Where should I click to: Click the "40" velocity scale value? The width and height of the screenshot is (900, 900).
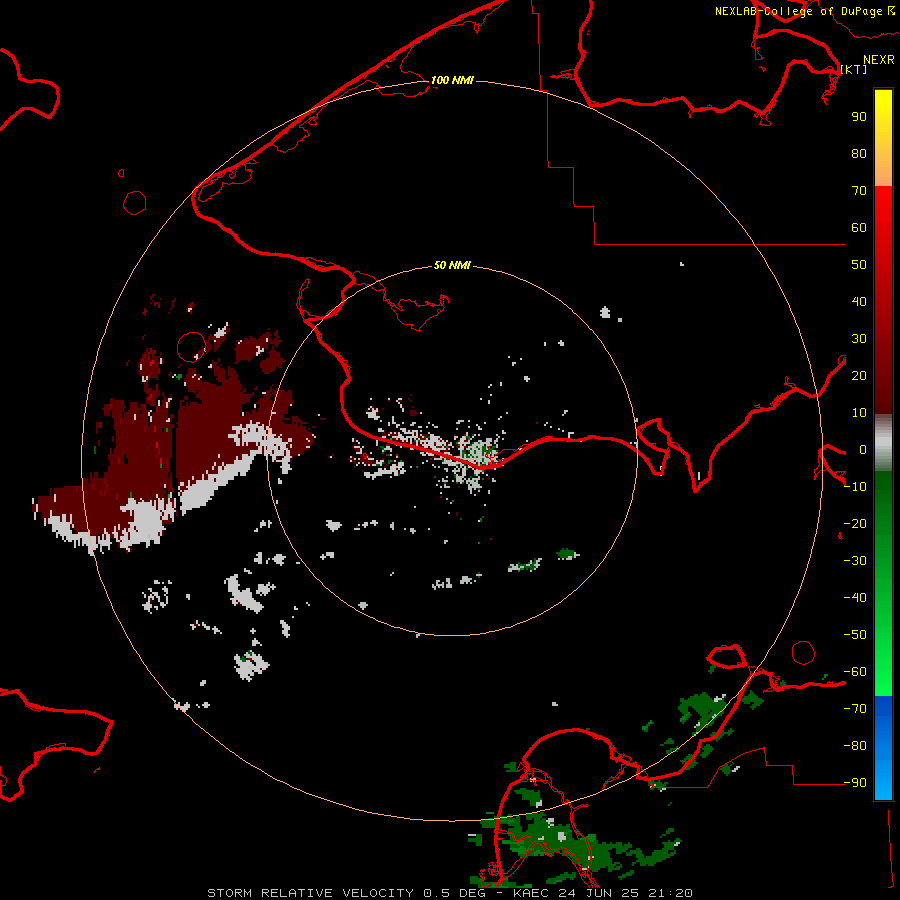click(x=859, y=302)
